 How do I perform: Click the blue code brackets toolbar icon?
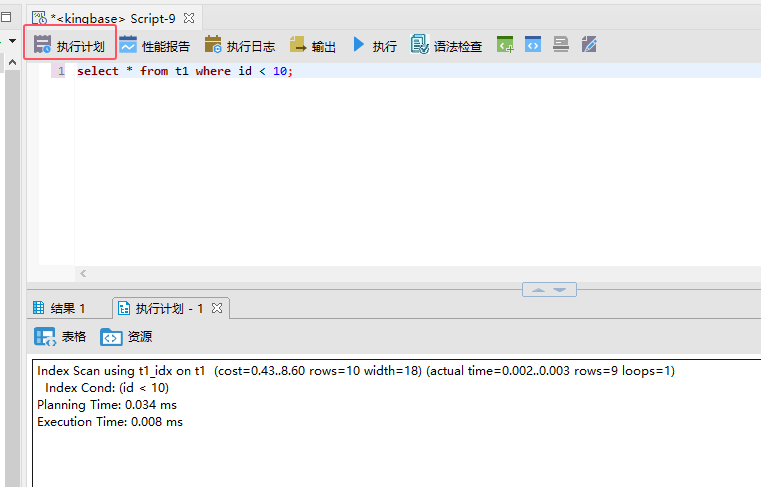(534, 45)
